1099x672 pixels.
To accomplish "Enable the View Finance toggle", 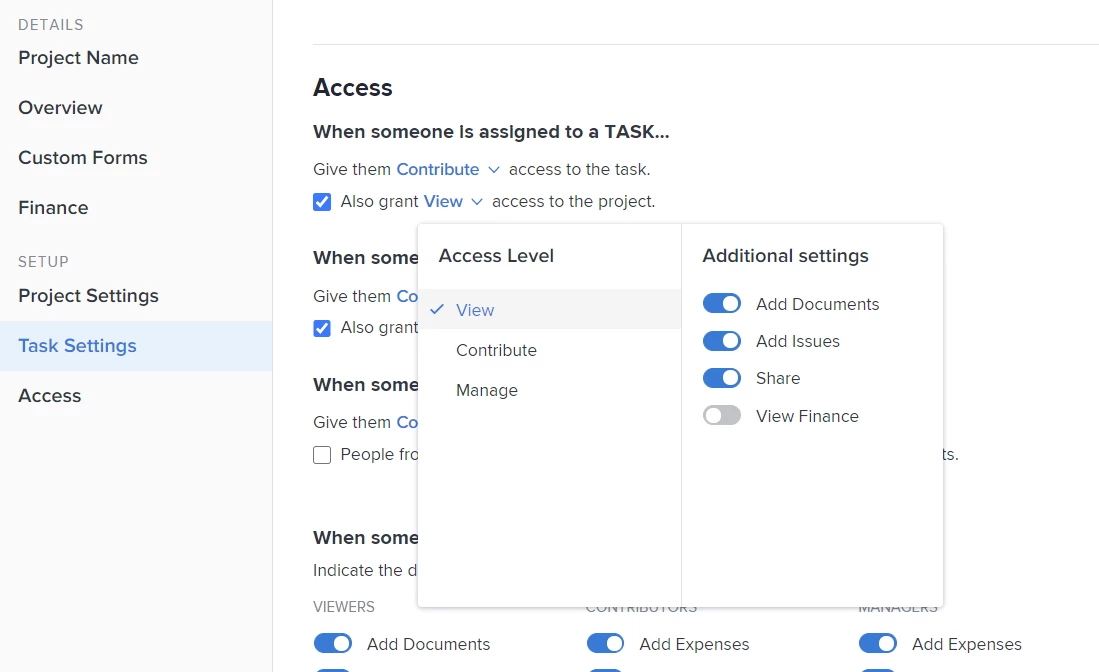I will pos(721,416).
